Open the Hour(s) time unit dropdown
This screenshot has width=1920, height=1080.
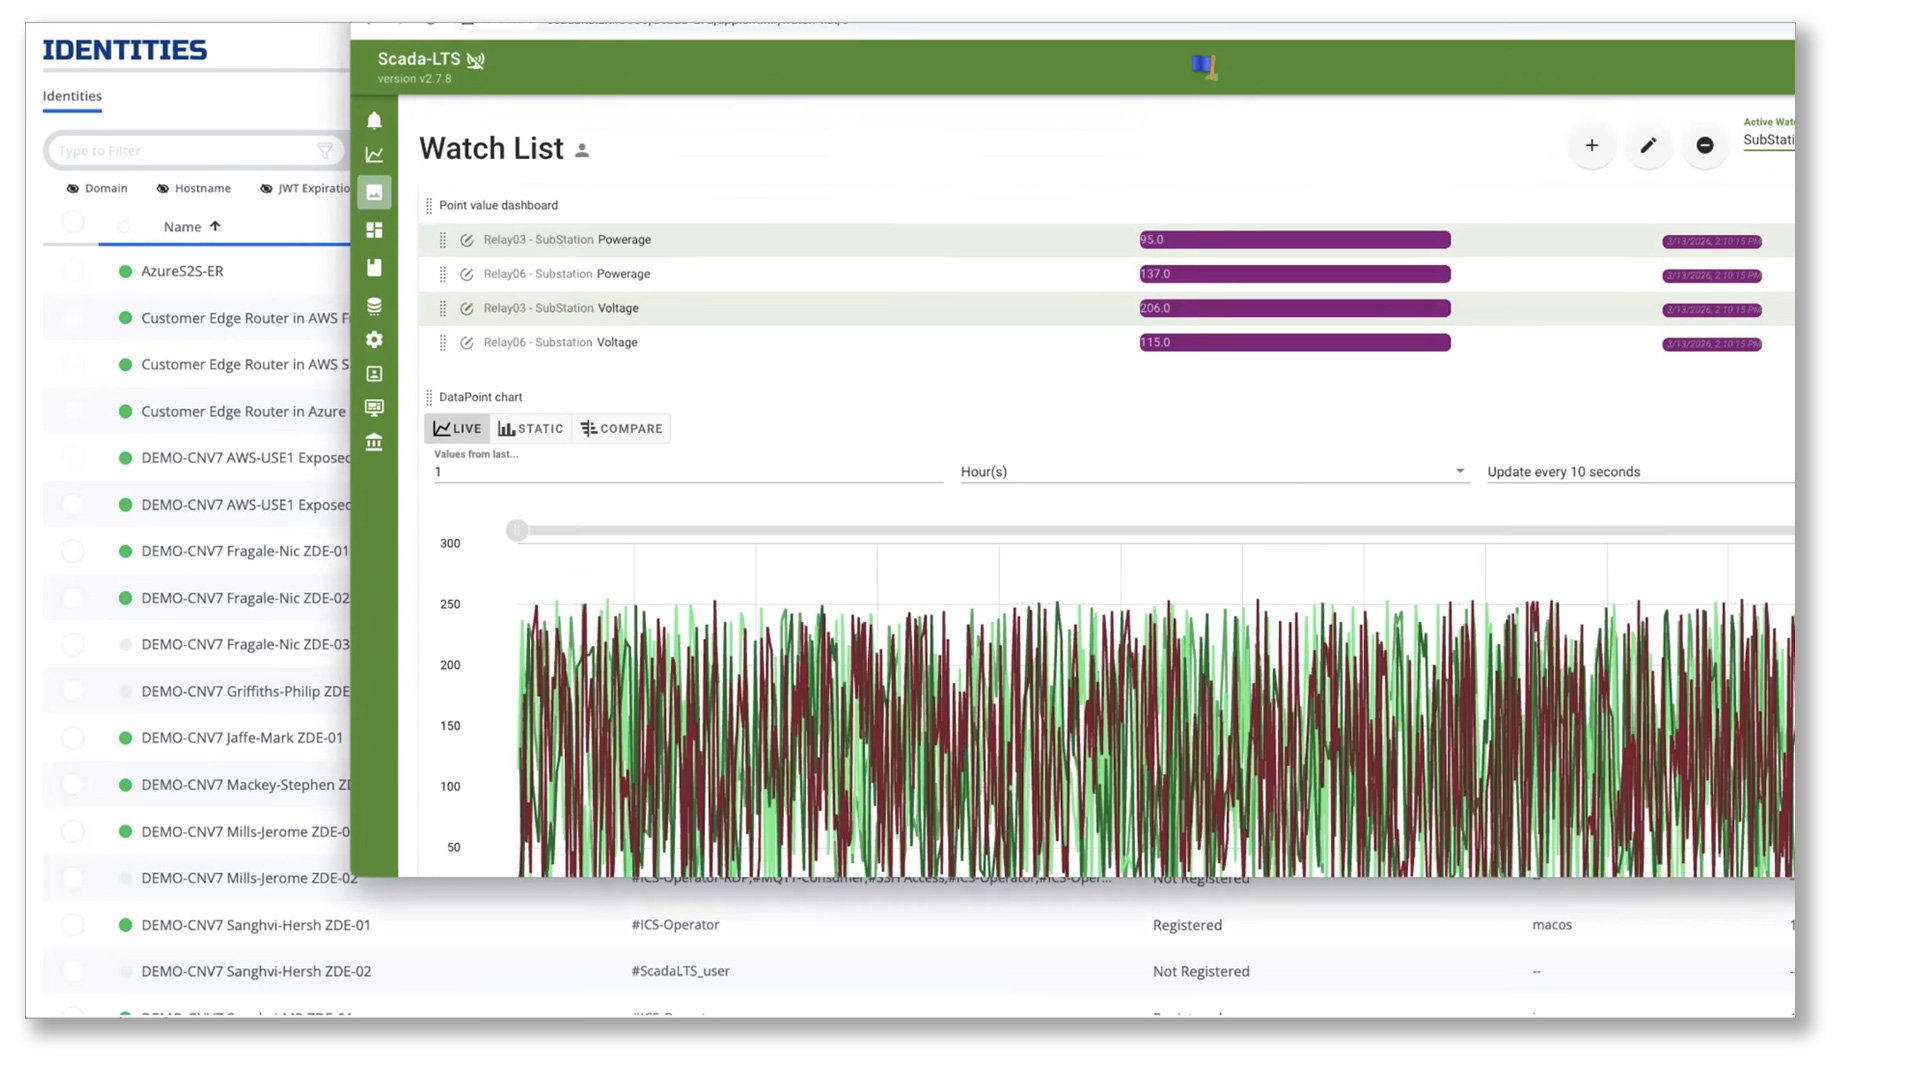(1213, 472)
